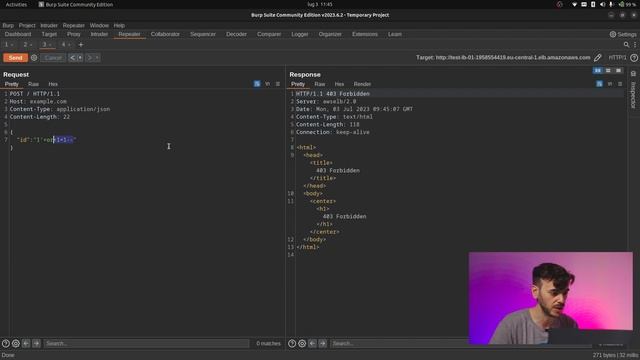Expand the Inspector side panel
Image resolution: width=640 pixels, height=360 pixels.
(633, 90)
